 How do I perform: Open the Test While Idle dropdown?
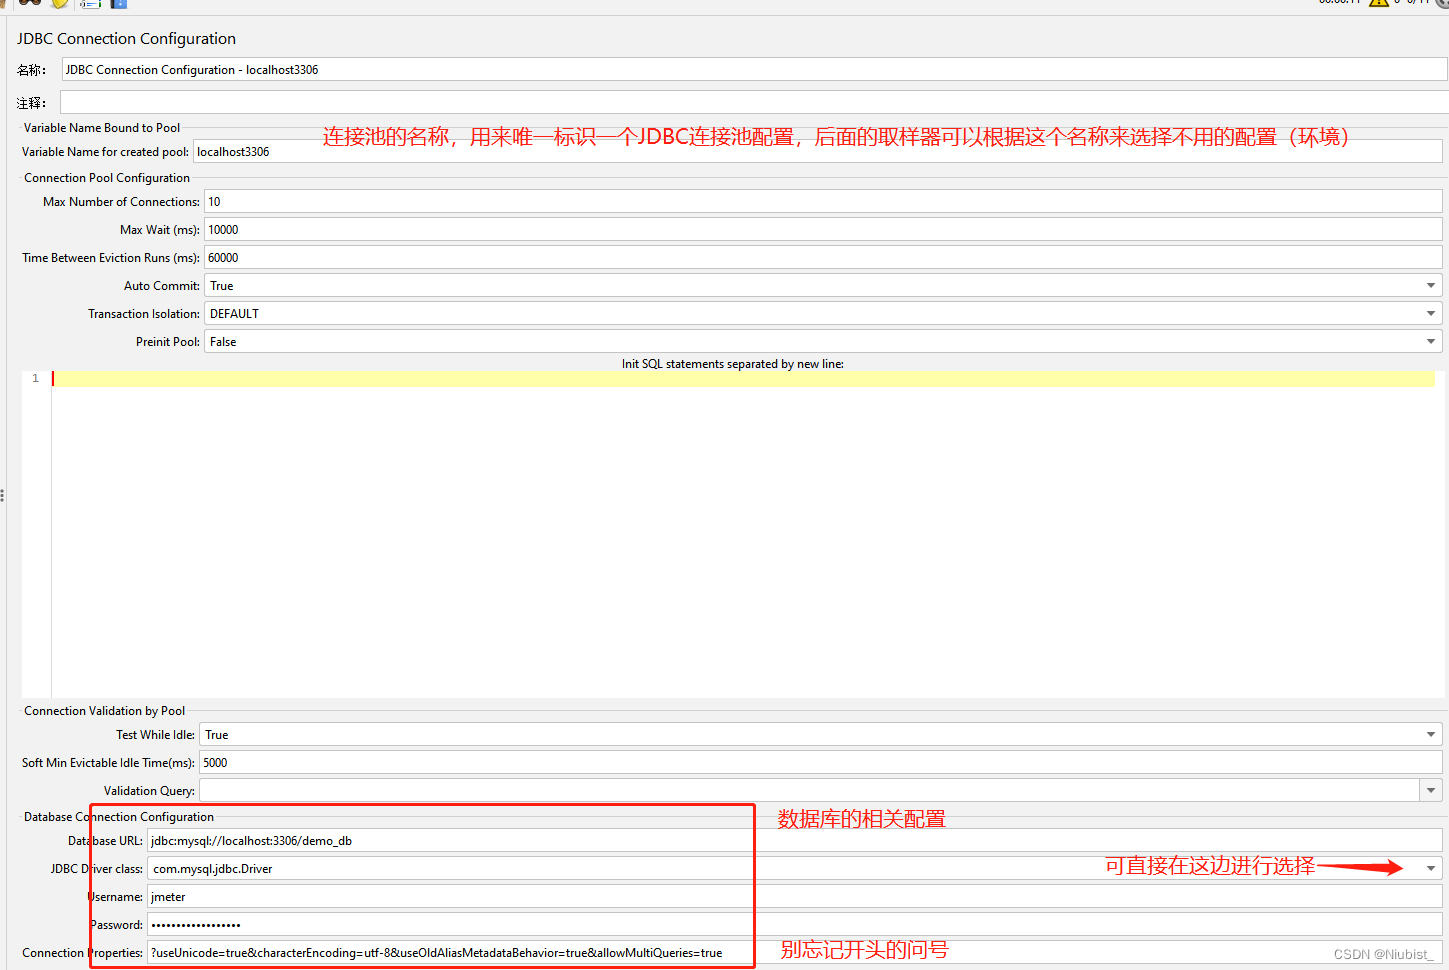coord(820,734)
